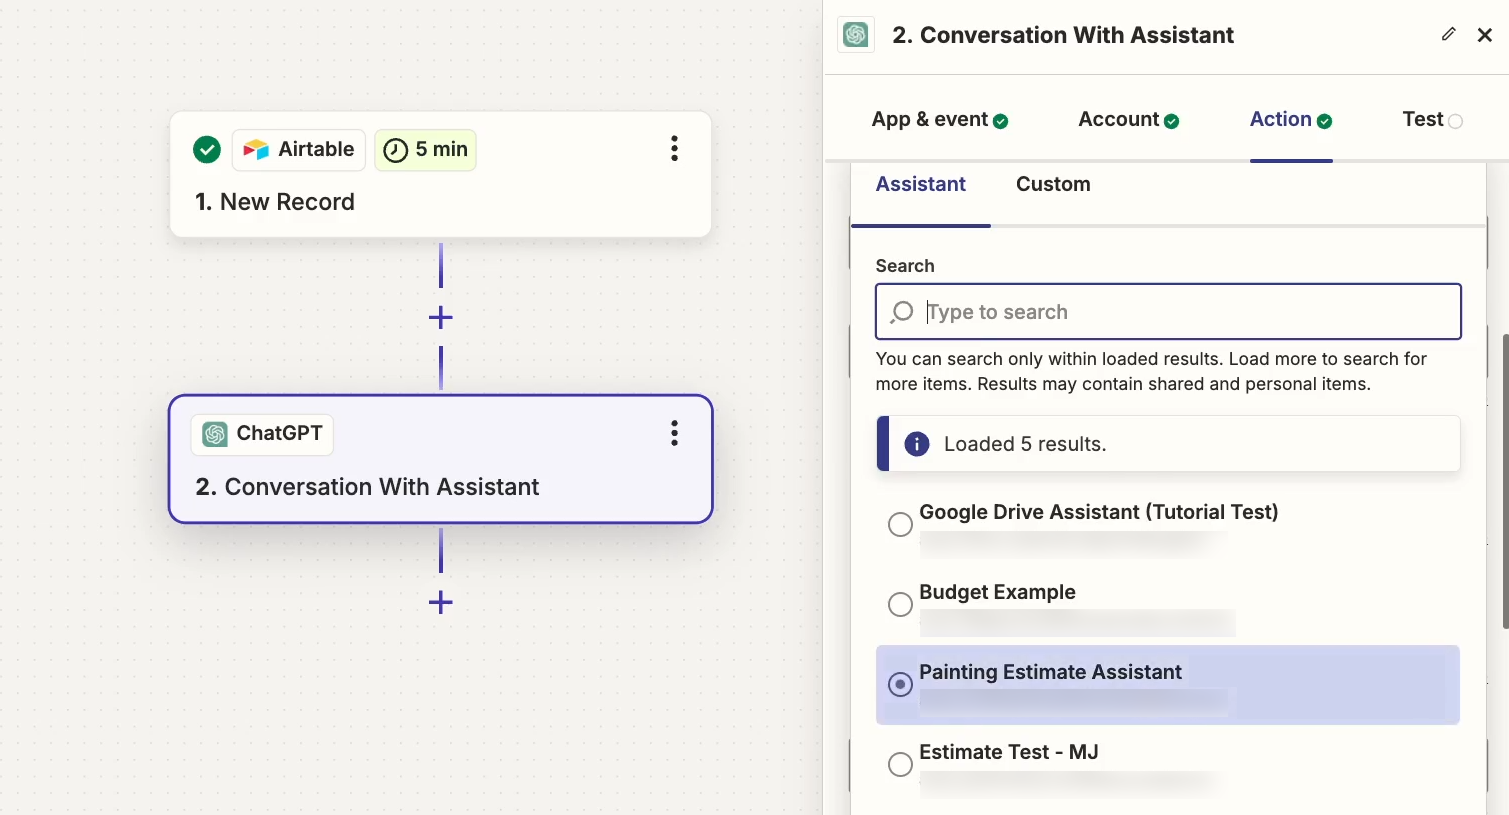The height and width of the screenshot is (815, 1509).
Task: Select the Budget Example radio option
Action: [900, 604]
